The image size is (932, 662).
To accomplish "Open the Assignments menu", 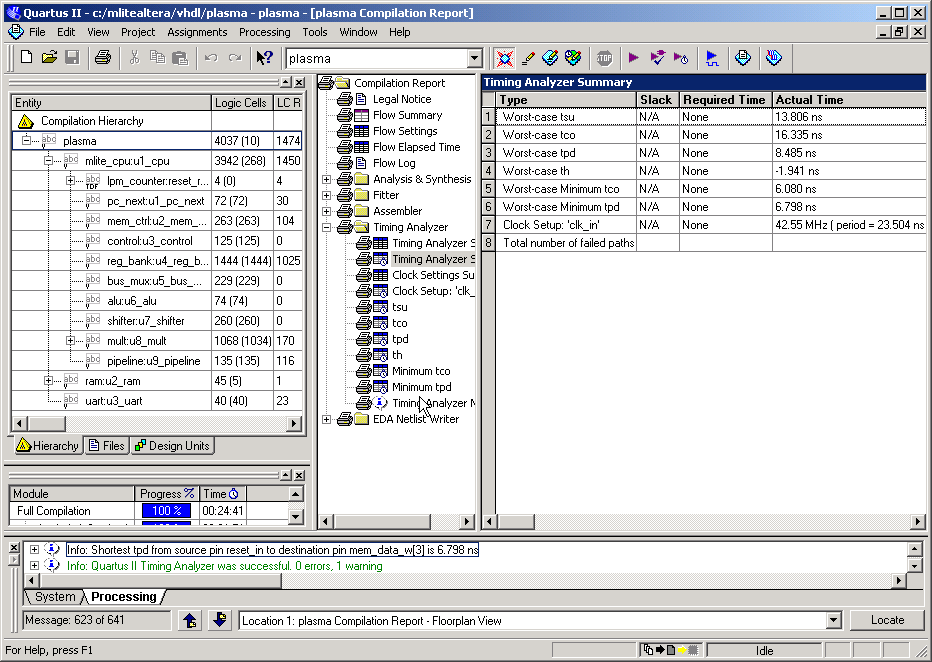I will [197, 32].
